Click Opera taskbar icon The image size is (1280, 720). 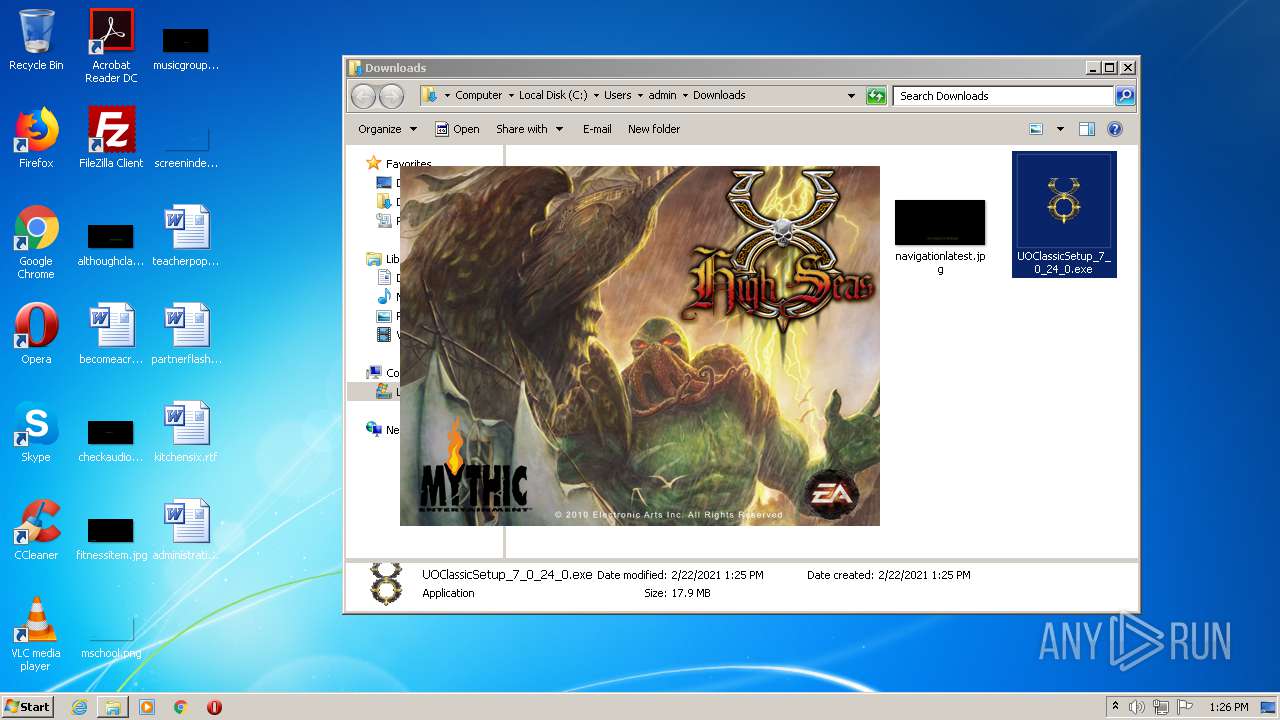pyautogui.click(x=214, y=707)
